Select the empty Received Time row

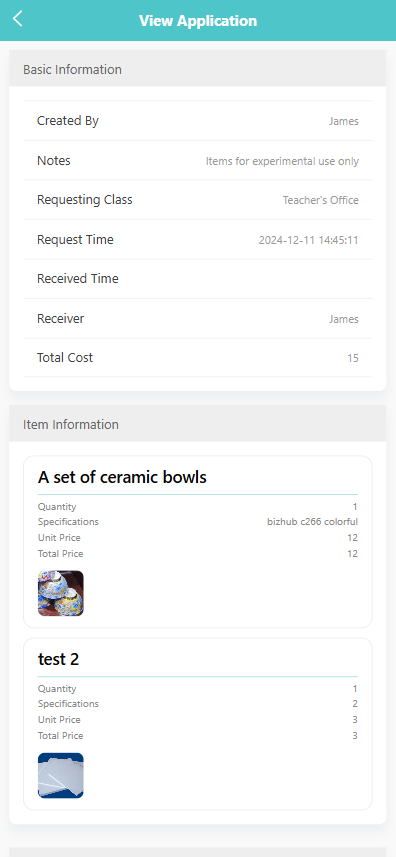click(198, 279)
